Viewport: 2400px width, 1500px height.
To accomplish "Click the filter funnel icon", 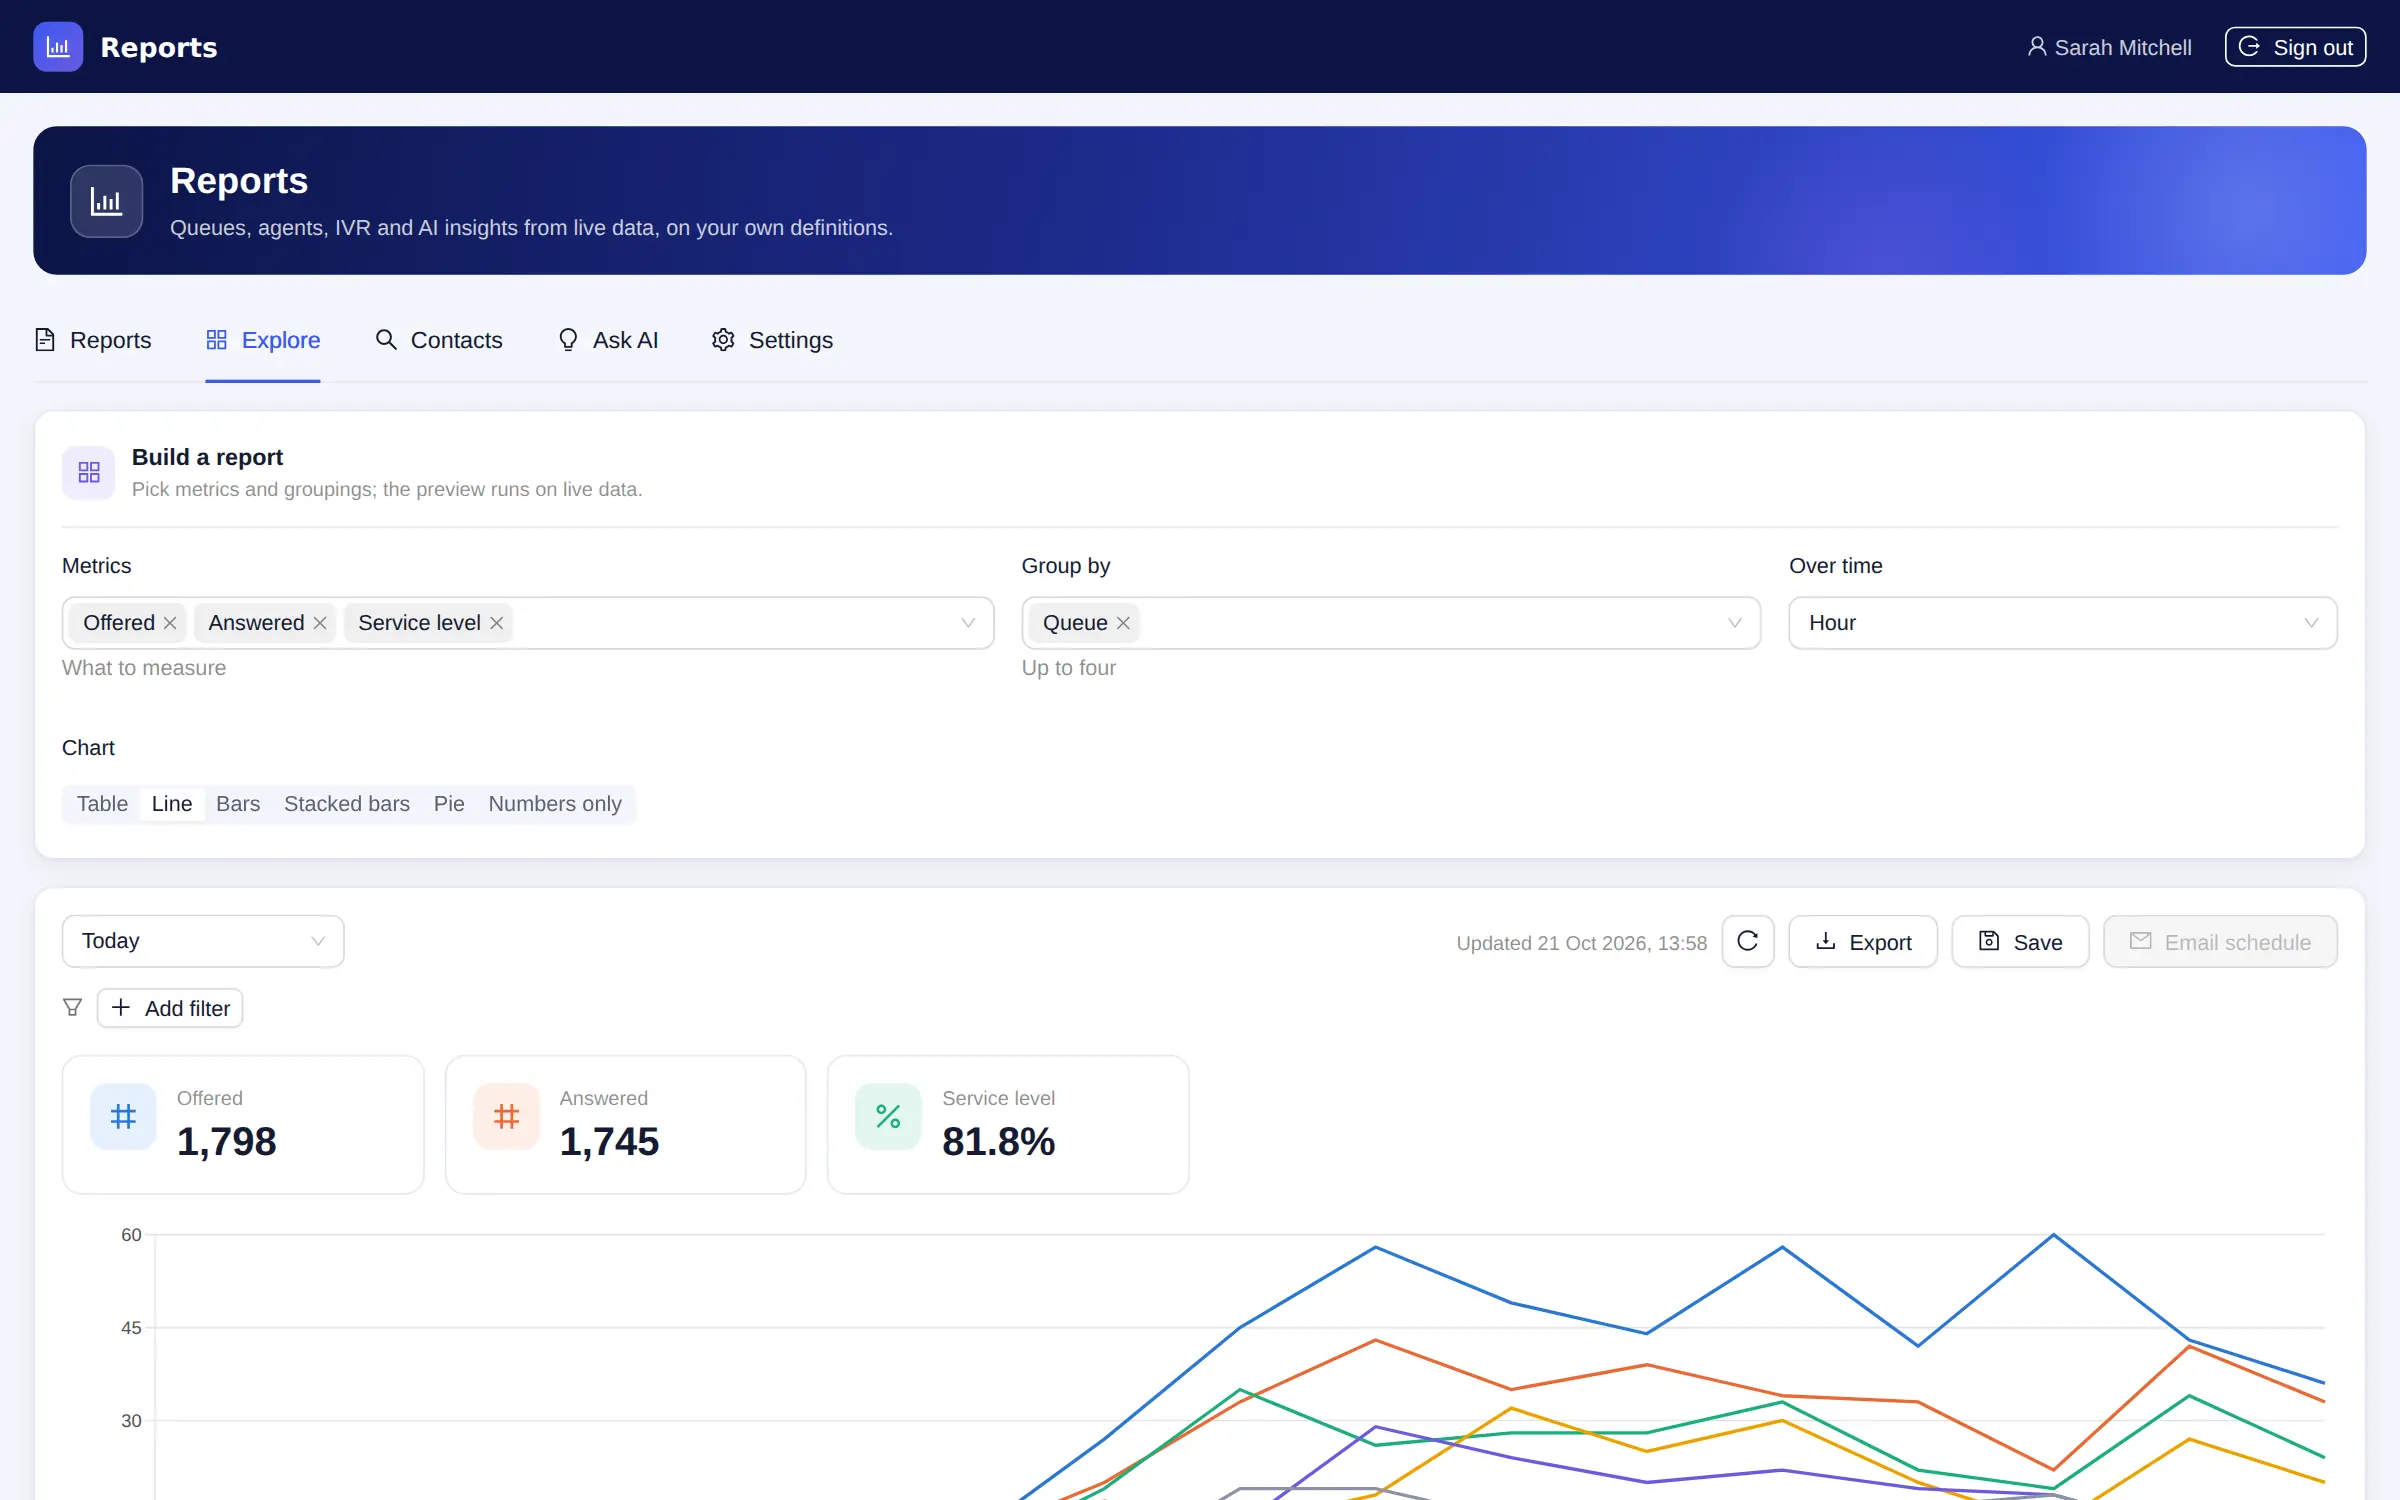I will (72, 1007).
